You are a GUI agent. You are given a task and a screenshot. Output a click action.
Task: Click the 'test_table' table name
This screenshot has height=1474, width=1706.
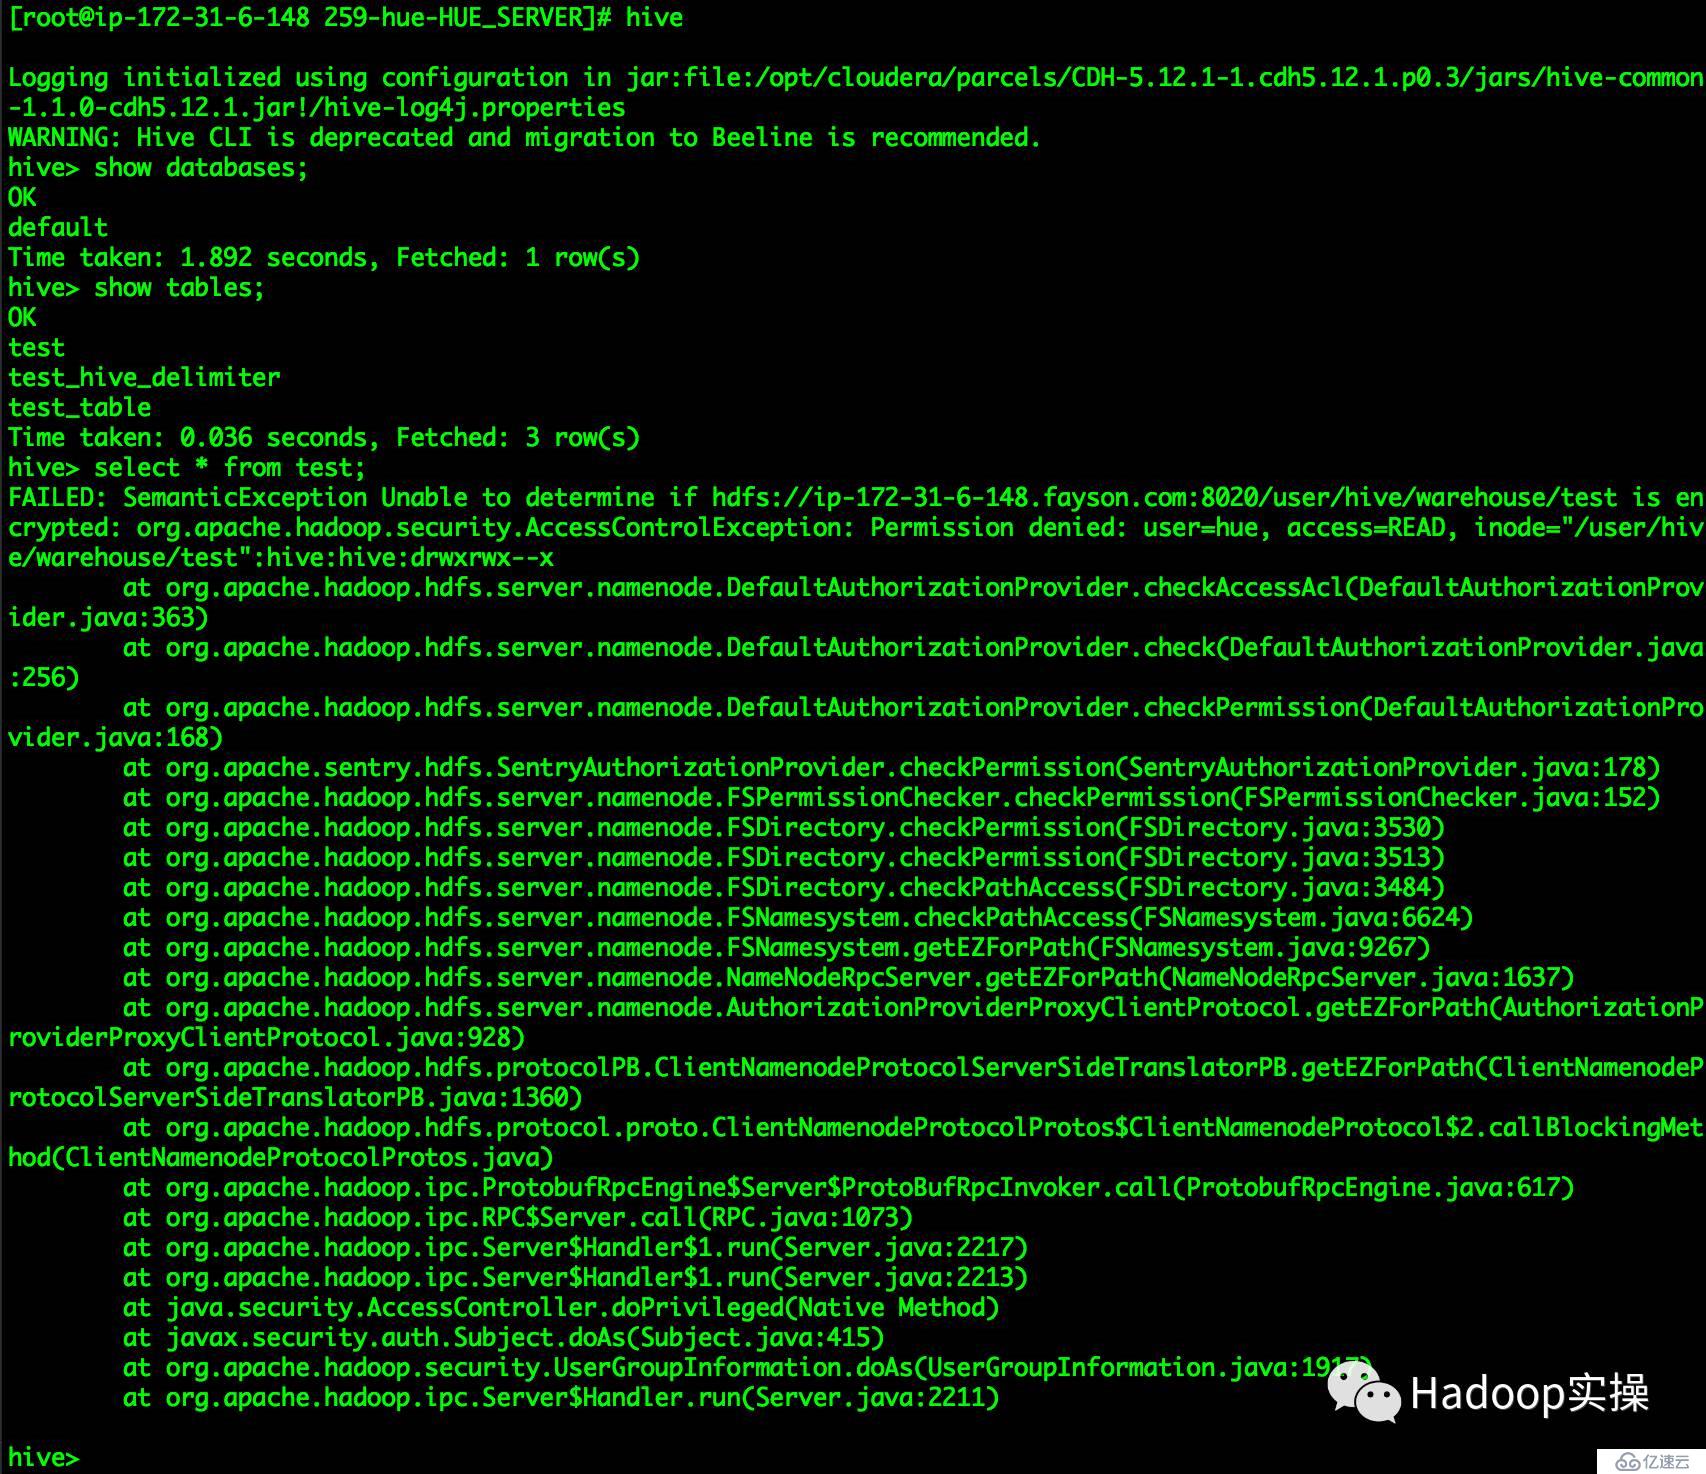(80, 408)
